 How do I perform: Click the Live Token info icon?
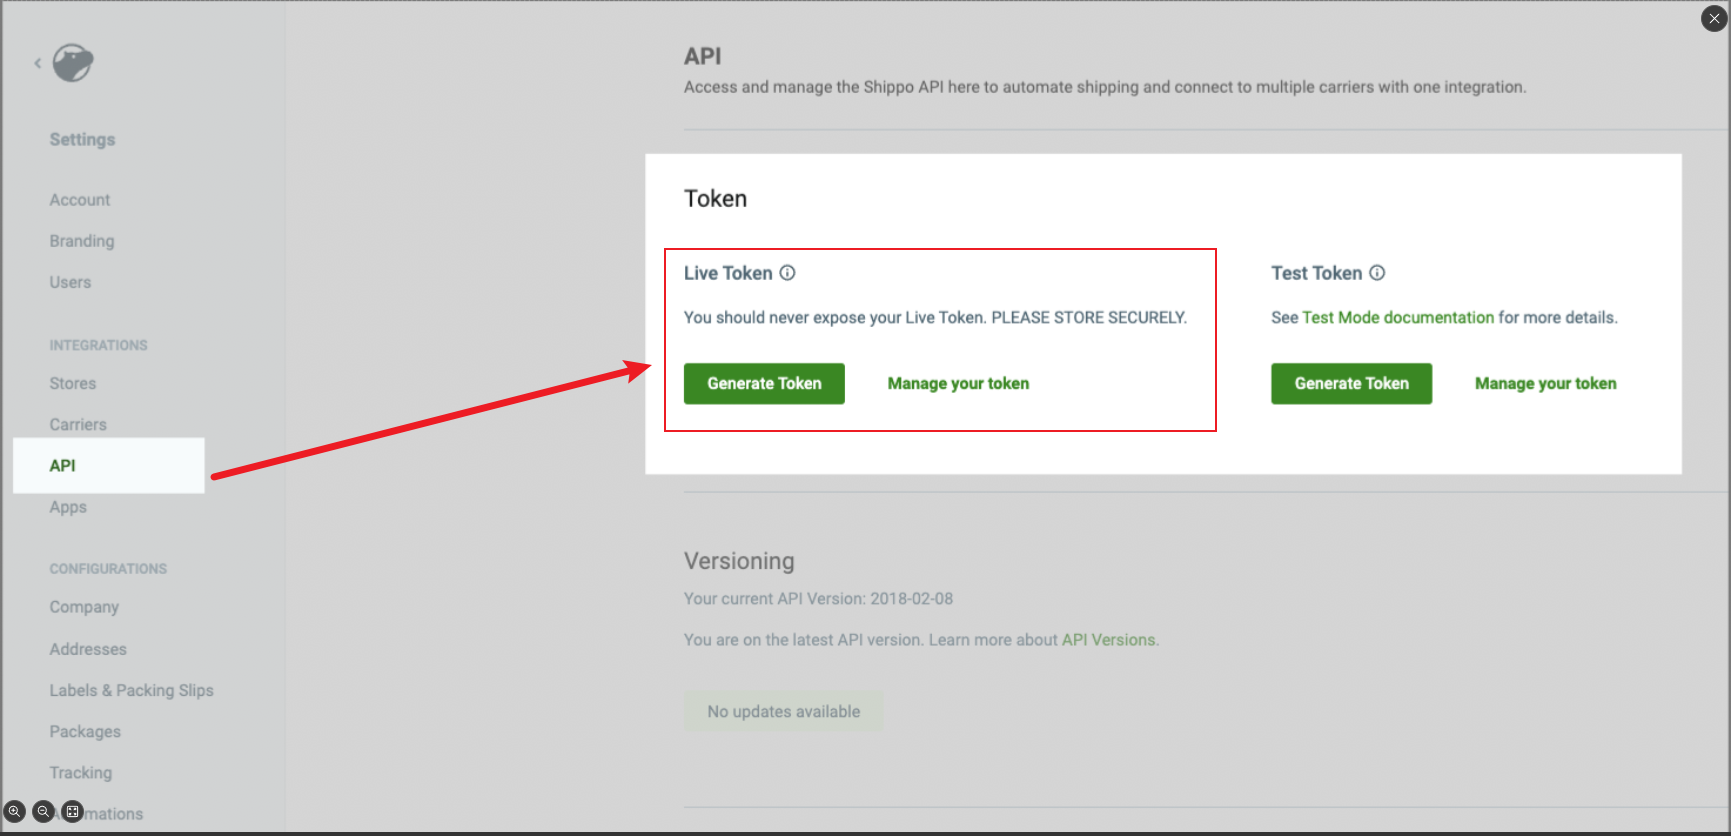(x=787, y=273)
